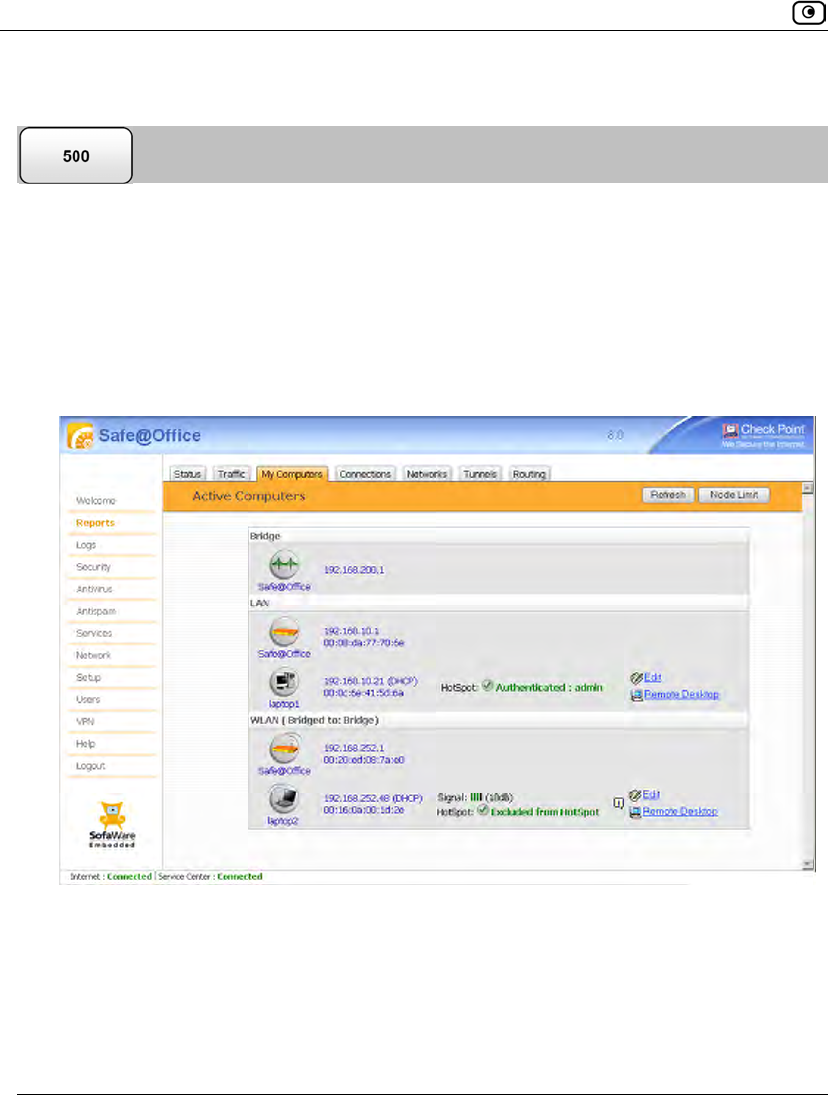Screen dimensions: 828x1095
Task: Select Reports in the sidebar
Action: point(96,523)
